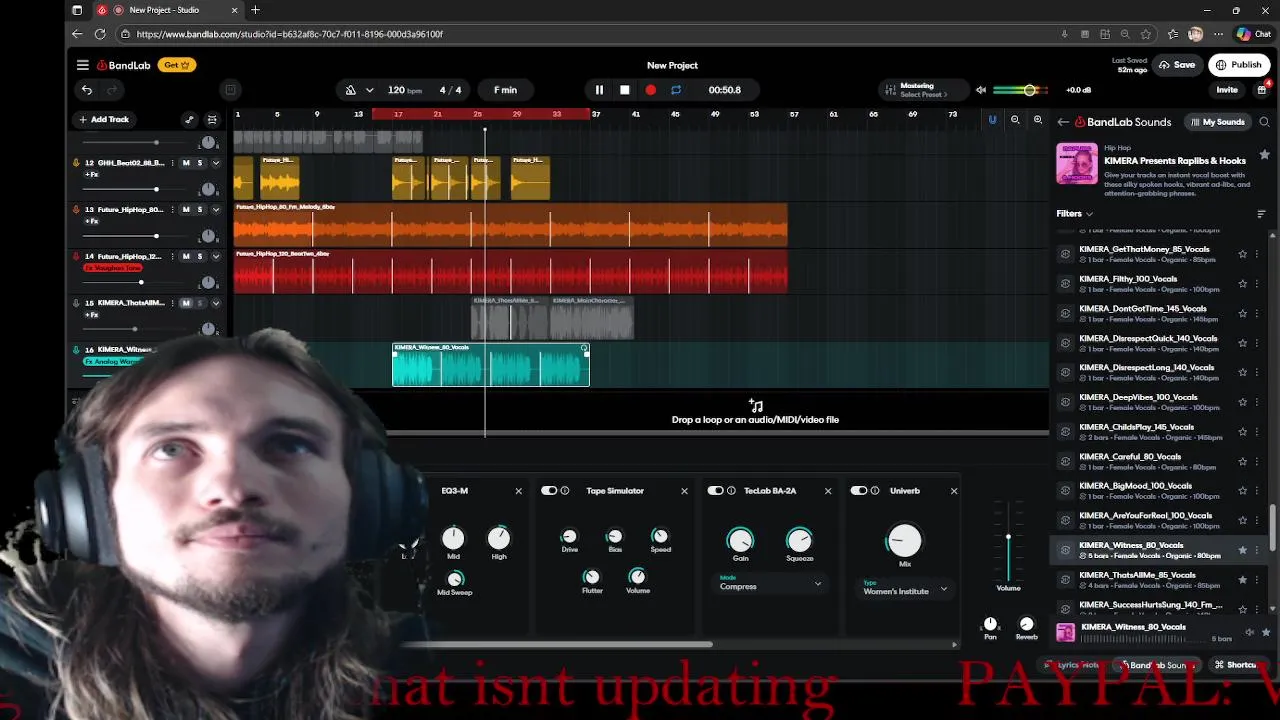This screenshot has width=1280, height=720.
Task: Solo track 14 Future_HipHop_12
Action: click(x=199, y=256)
